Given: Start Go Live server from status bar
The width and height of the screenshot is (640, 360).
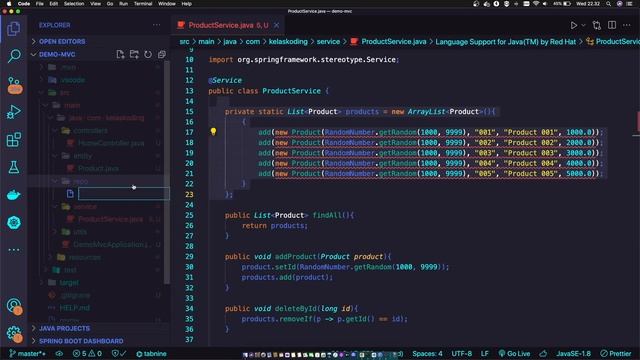Looking at the screenshot, I should [x=514, y=353].
